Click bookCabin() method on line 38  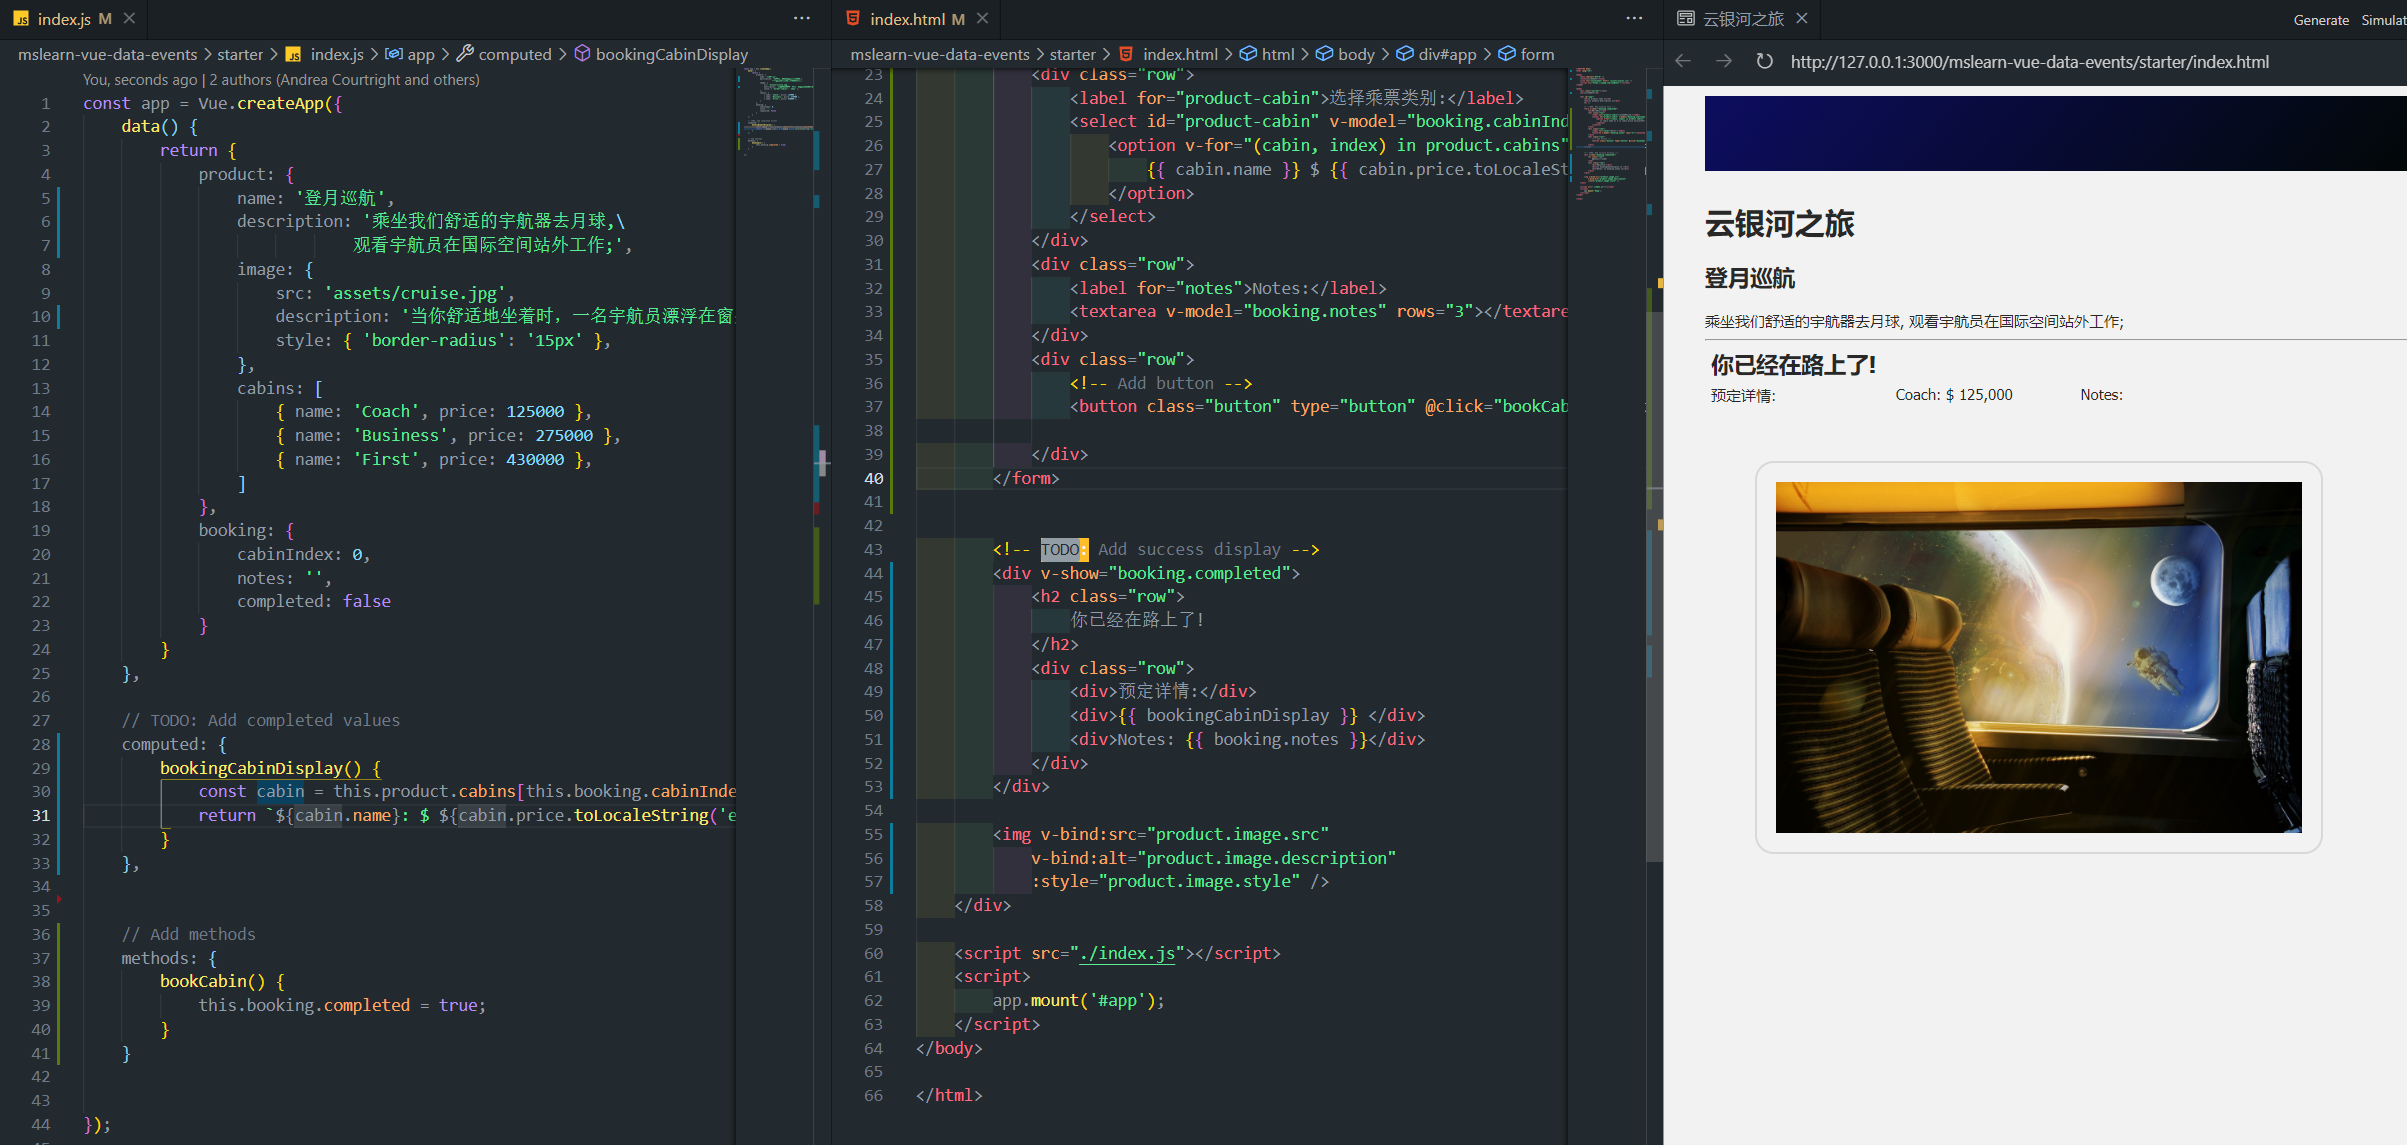[213, 981]
